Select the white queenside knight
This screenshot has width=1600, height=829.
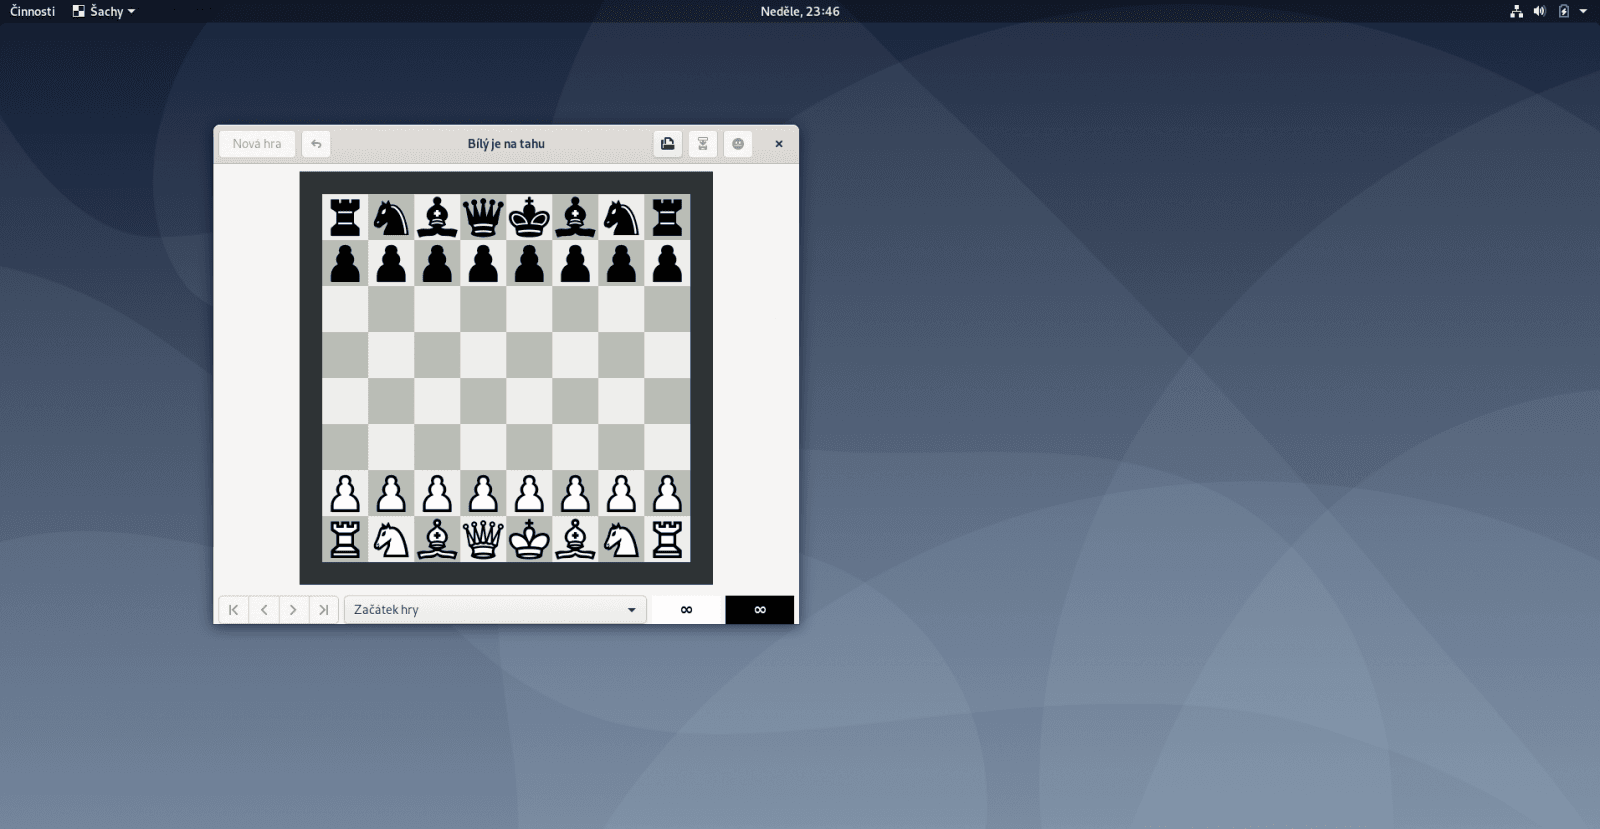coord(391,540)
